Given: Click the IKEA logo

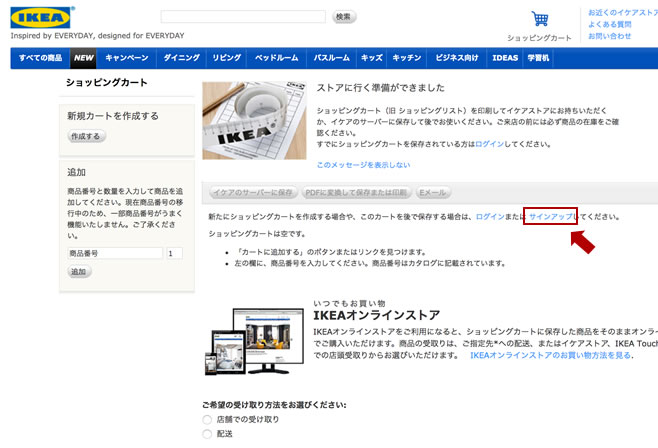Looking at the screenshot, I should pos(40,17).
